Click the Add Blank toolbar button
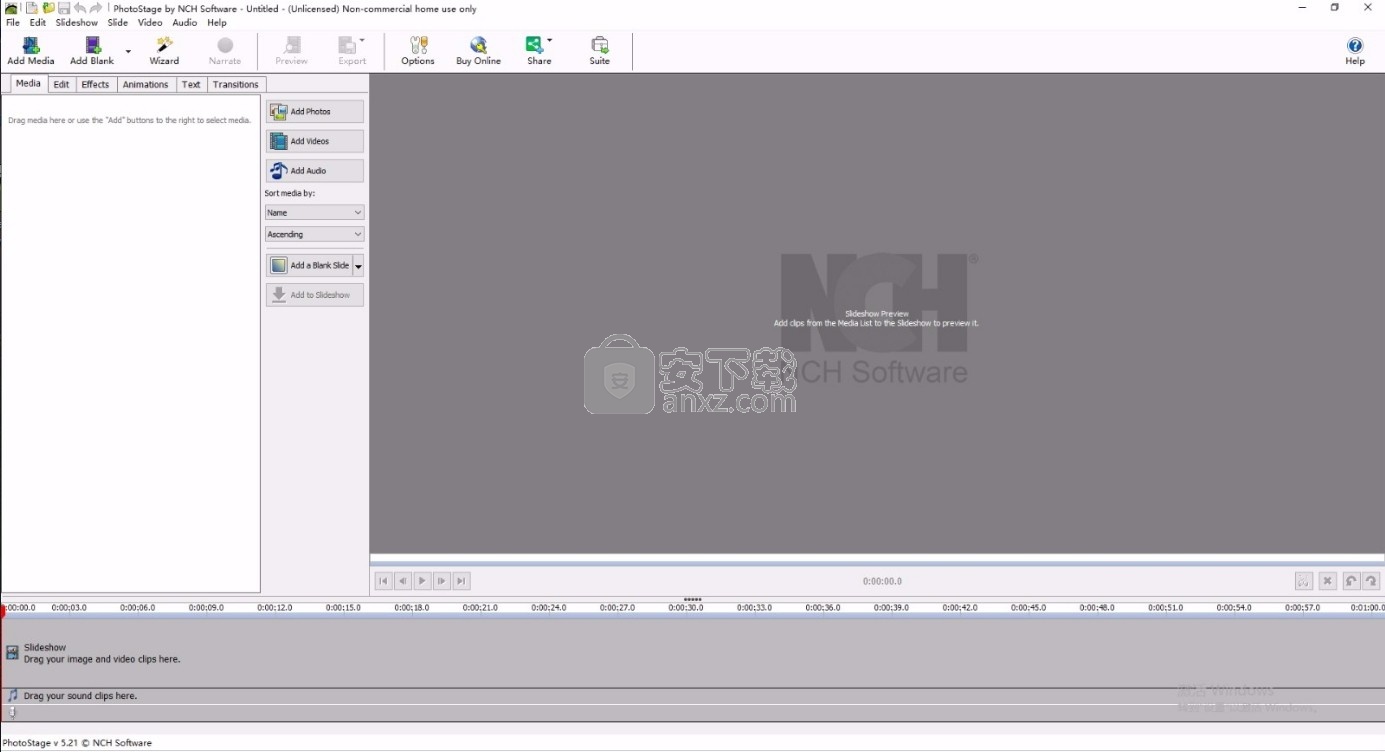Viewport: 1385px width, 752px height. (92, 51)
